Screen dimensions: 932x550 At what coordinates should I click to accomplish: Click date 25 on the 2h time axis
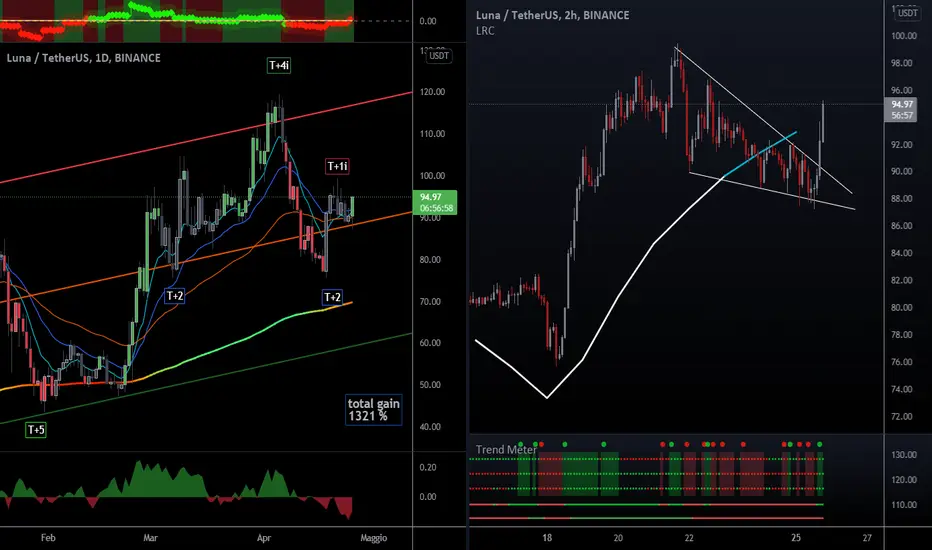coord(796,538)
